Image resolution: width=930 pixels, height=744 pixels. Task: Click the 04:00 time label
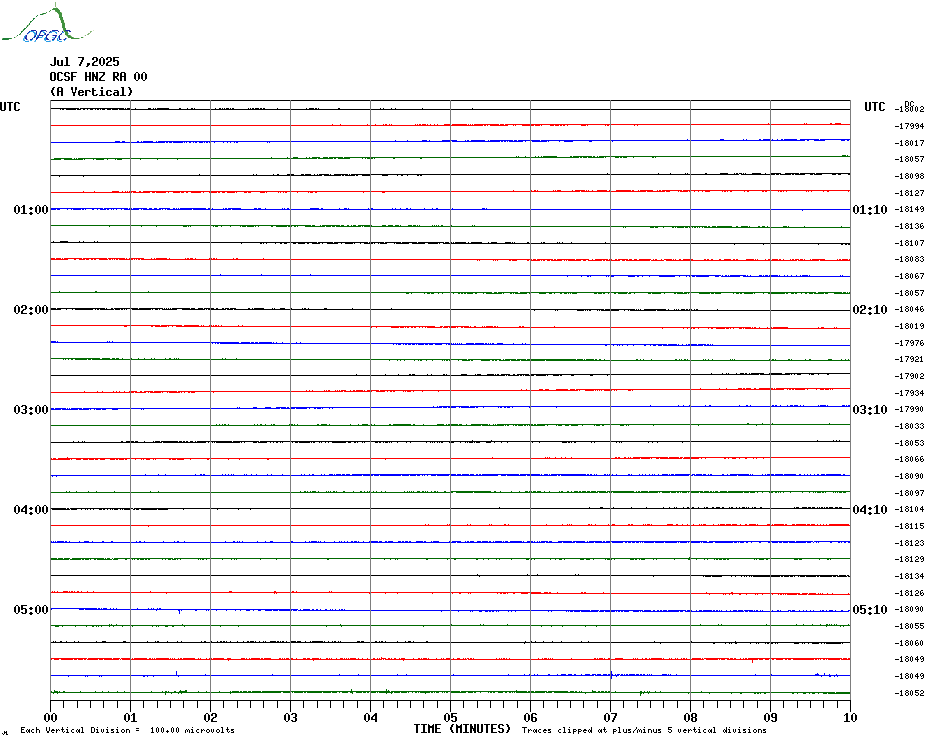31,510
